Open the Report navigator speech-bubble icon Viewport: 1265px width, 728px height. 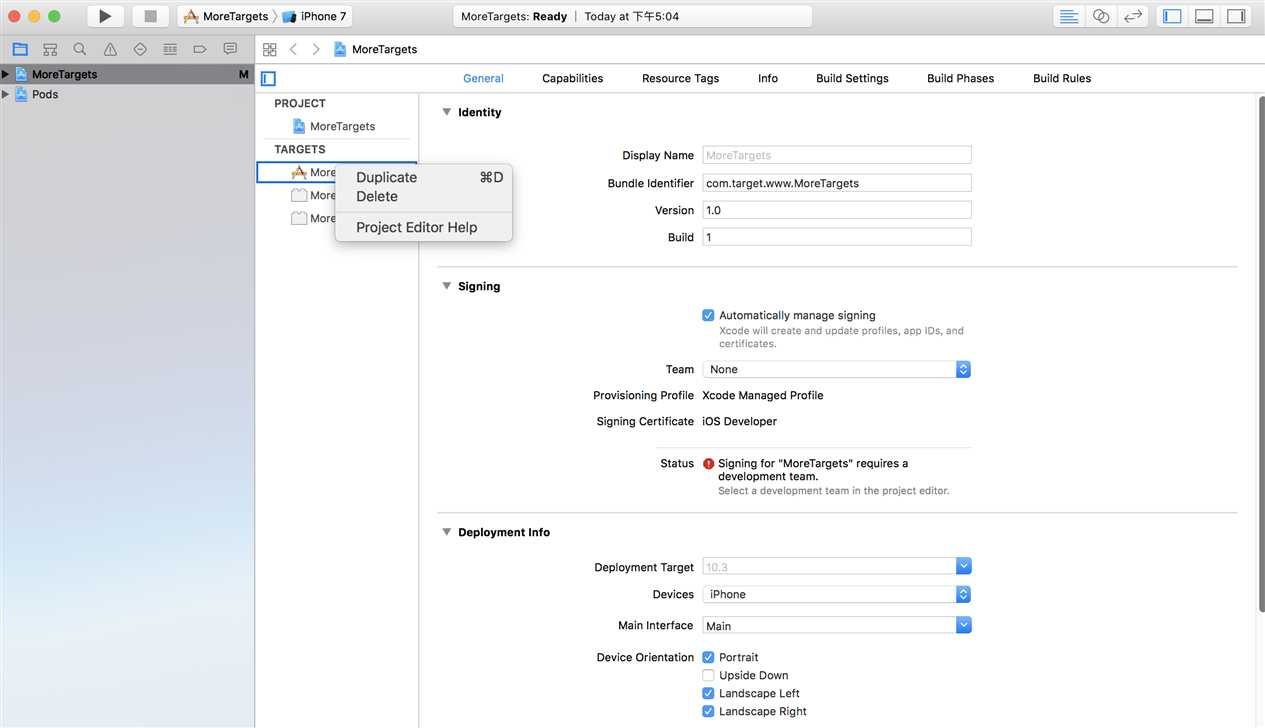tap(230, 49)
